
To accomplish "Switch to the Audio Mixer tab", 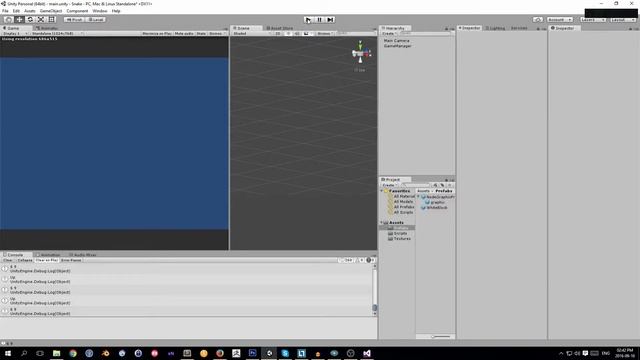I will pos(83,255).
